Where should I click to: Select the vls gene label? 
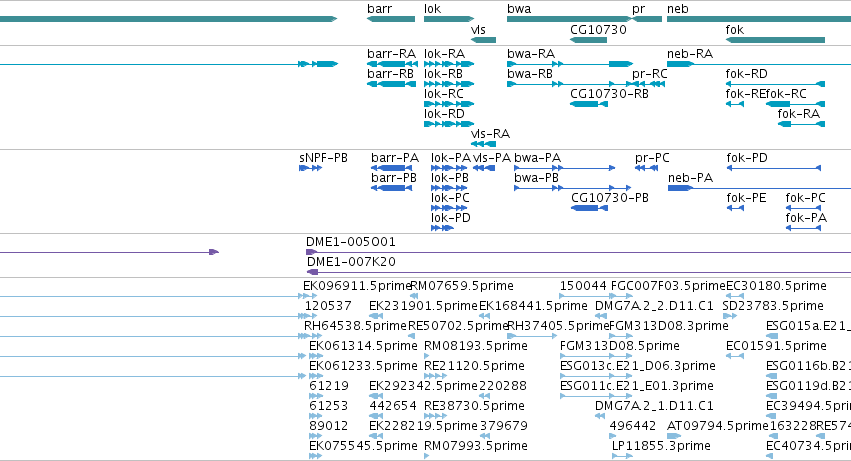click(478, 30)
